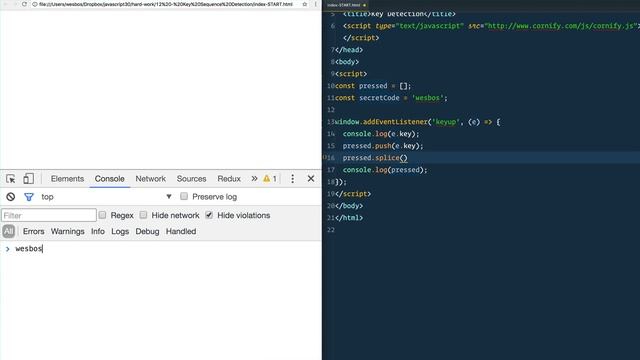
Task: Enable the Preserve log checkbox
Action: pos(184,196)
